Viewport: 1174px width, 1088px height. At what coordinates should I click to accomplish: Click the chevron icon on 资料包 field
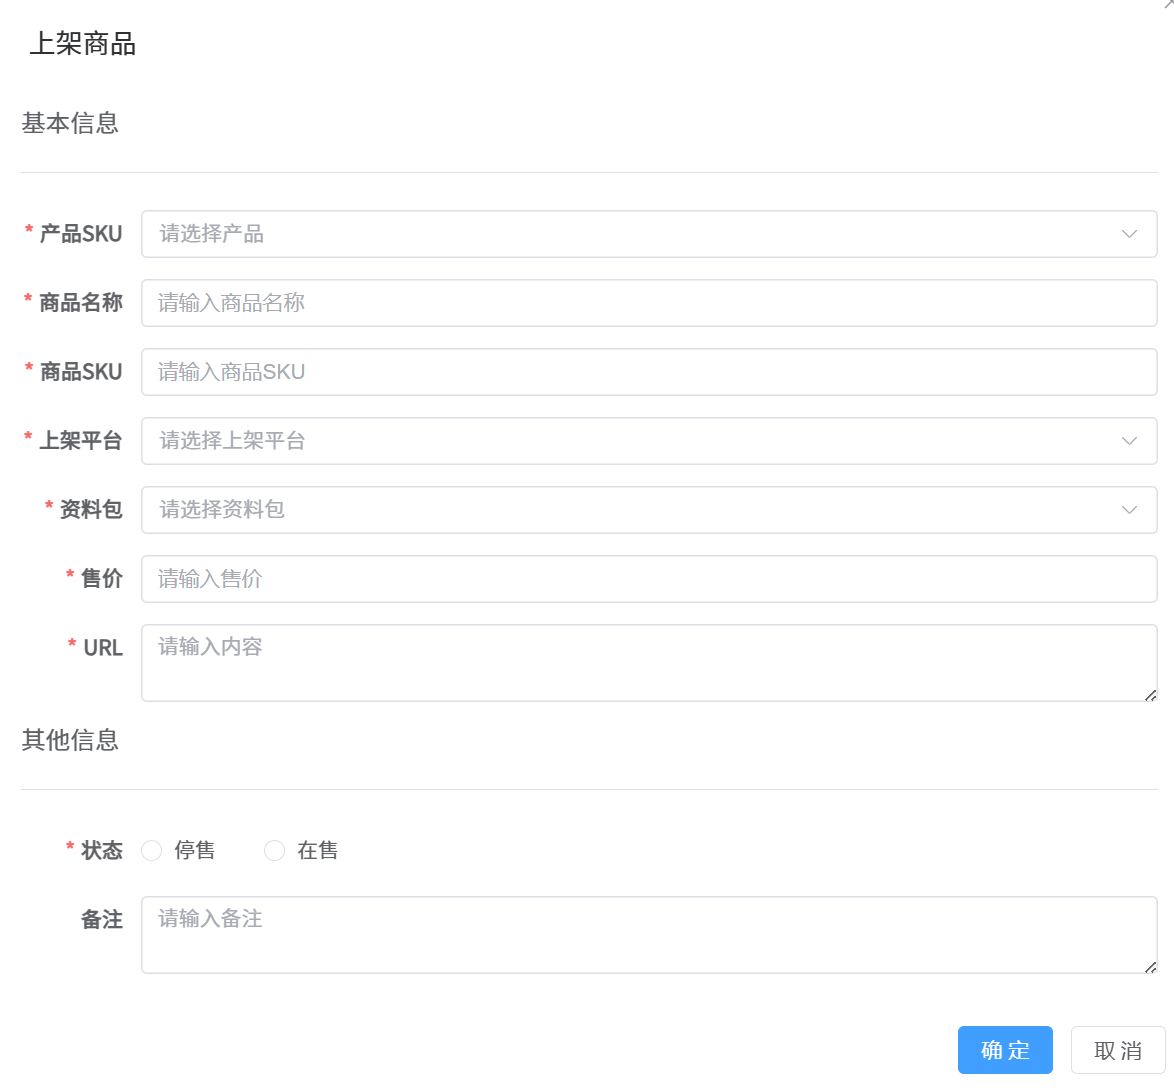click(x=1129, y=510)
